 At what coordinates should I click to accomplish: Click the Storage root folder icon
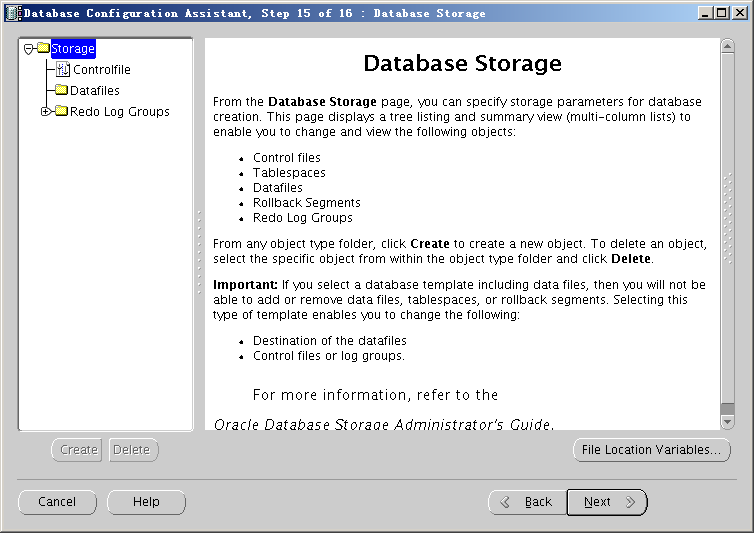tap(43, 49)
